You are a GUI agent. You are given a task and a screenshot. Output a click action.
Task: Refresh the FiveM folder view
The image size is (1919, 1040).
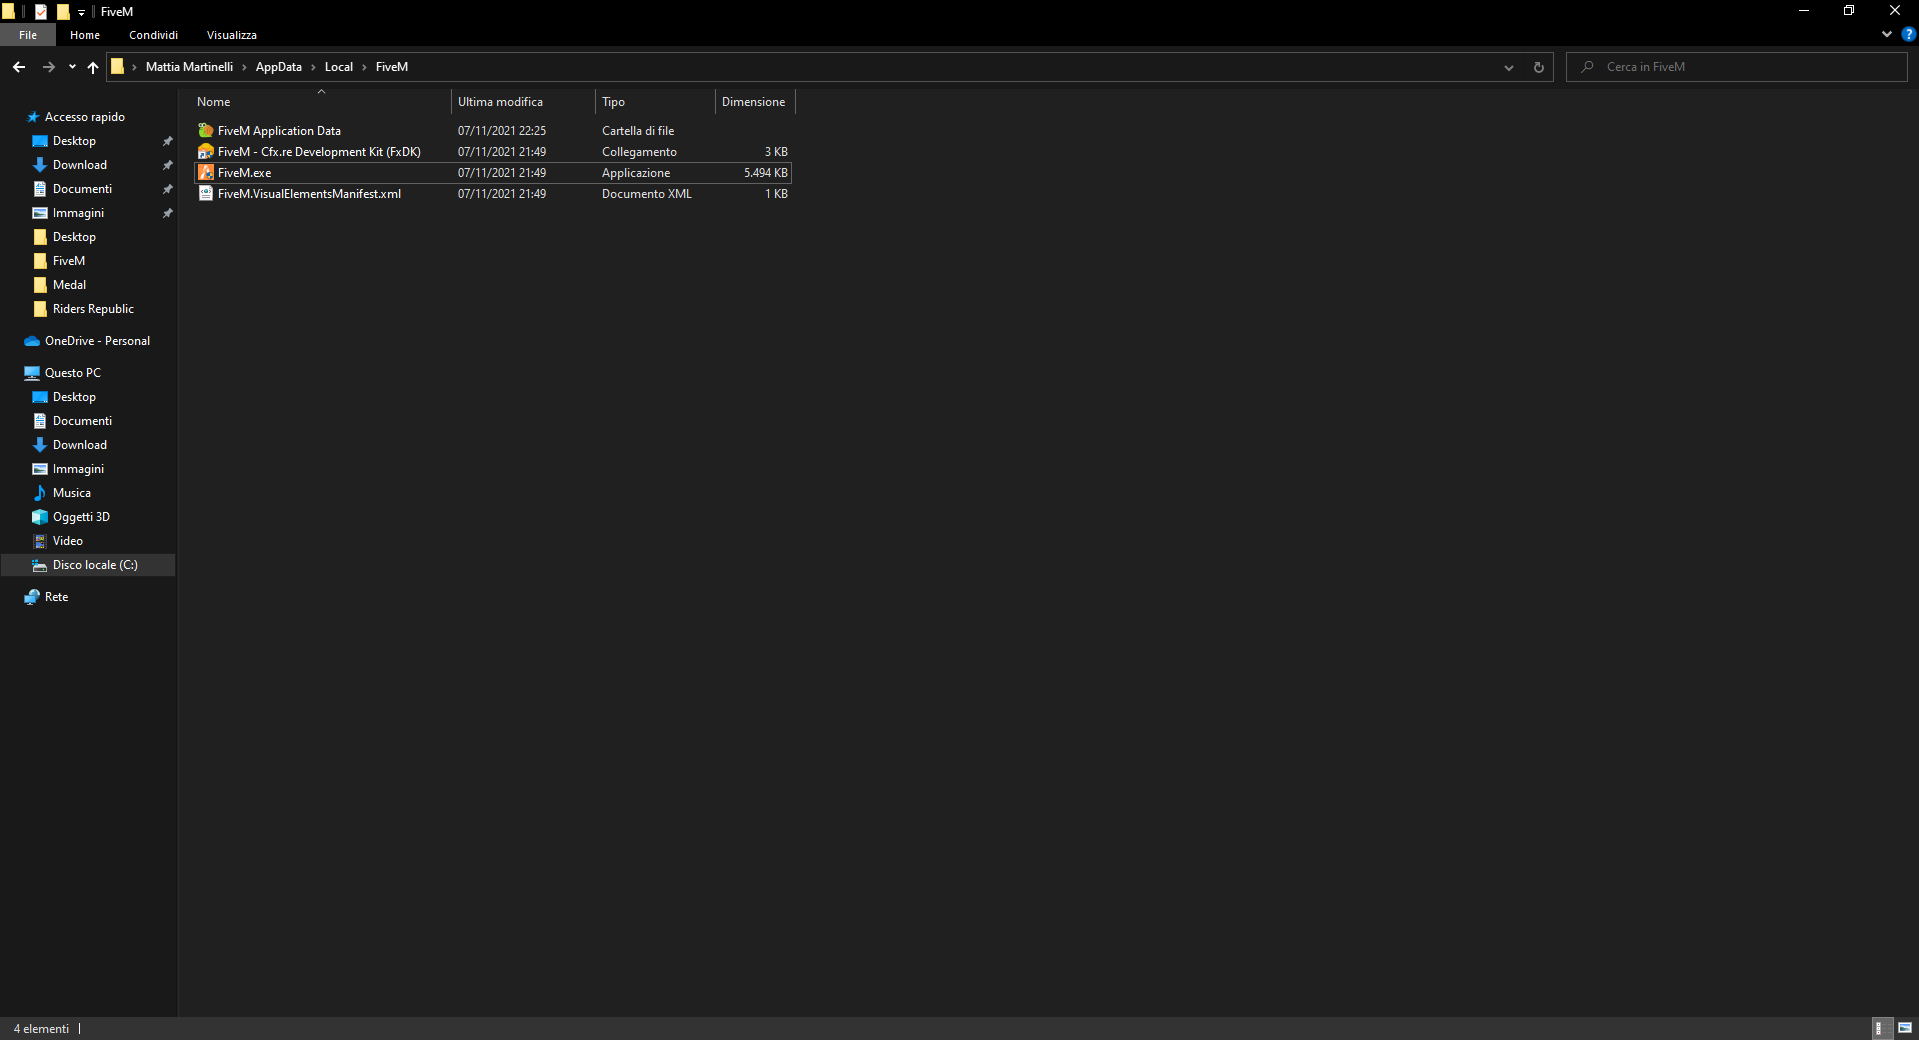coord(1538,67)
